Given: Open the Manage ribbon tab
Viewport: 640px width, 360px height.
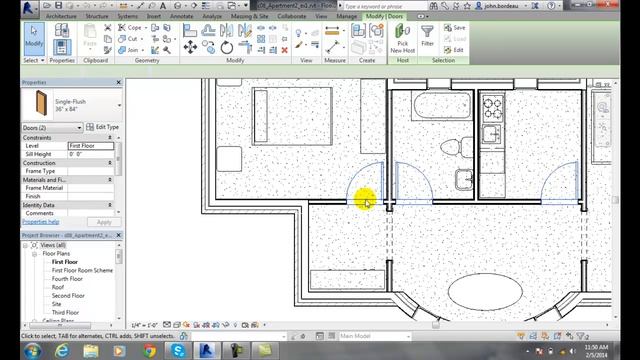Looking at the screenshot, I should (347, 16).
